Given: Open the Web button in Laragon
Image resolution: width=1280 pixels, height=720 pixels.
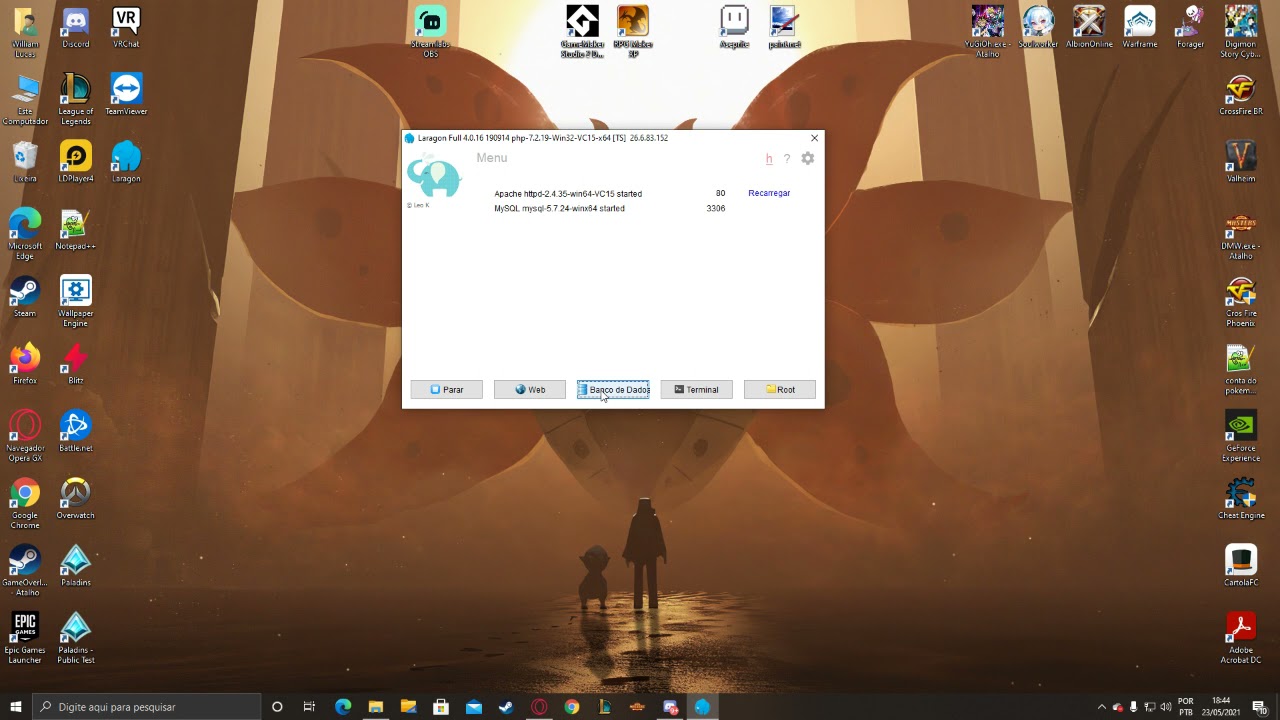Looking at the screenshot, I should (x=529, y=389).
